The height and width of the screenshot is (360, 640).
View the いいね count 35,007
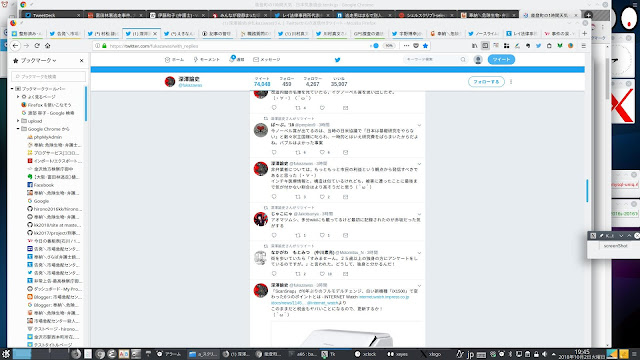coord(339,82)
